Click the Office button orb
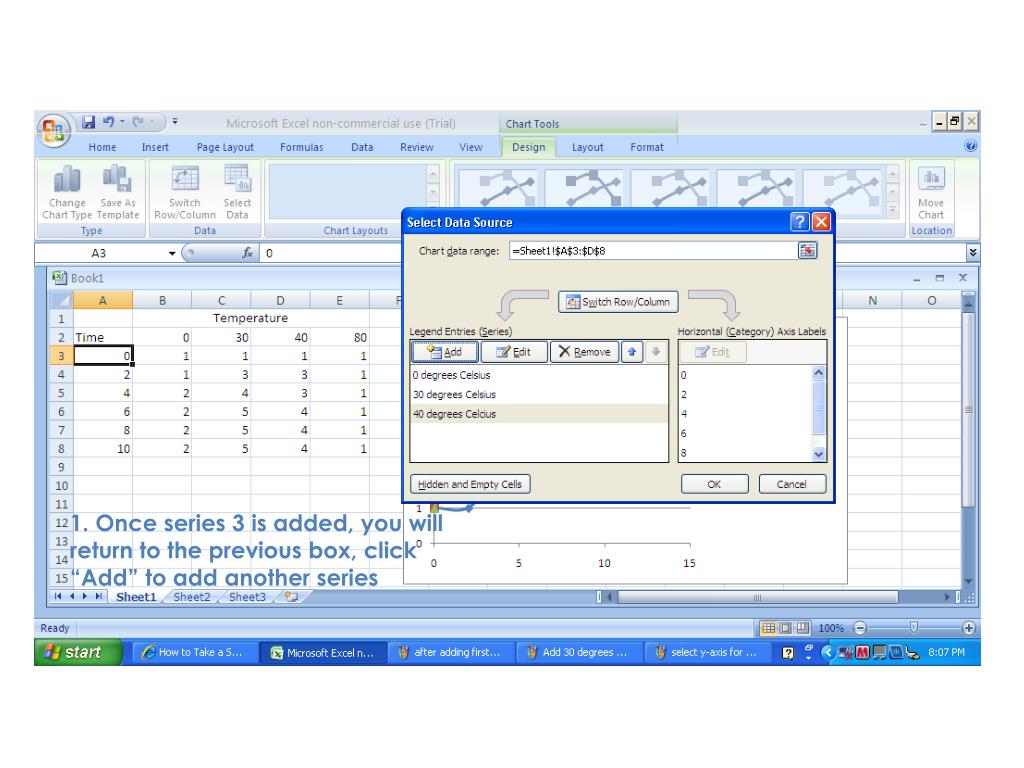The height and width of the screenshot is (768, 1024). 54,129
